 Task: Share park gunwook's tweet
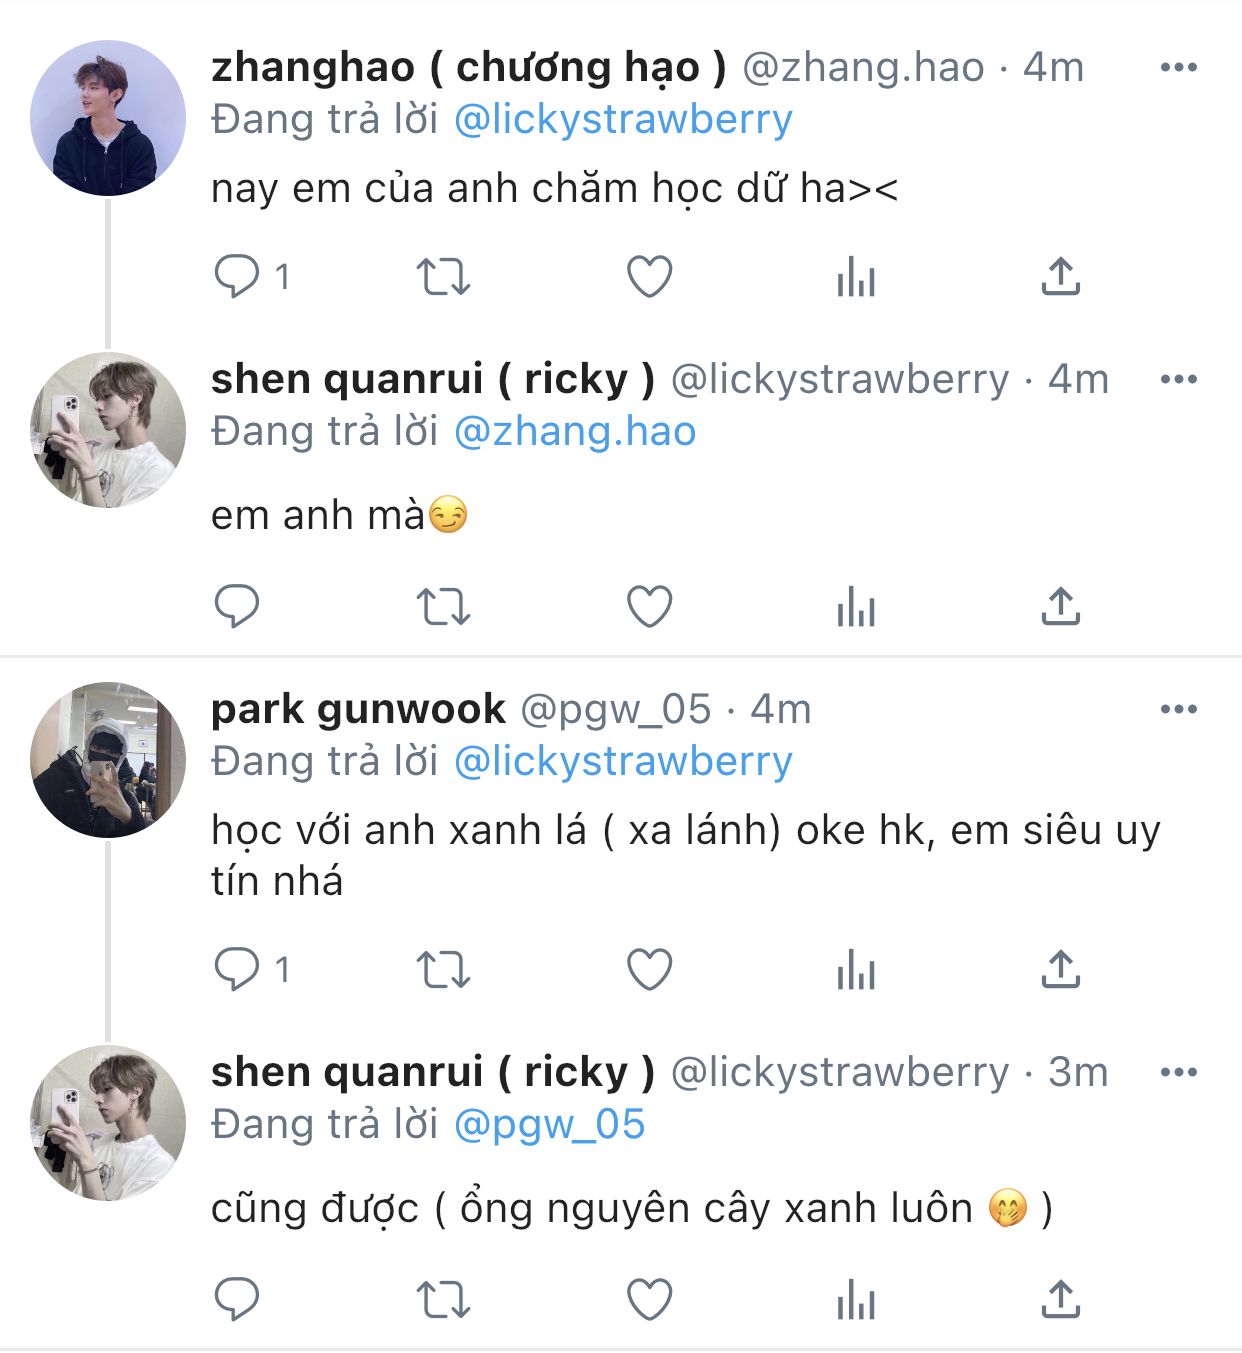pos(1060,970)
